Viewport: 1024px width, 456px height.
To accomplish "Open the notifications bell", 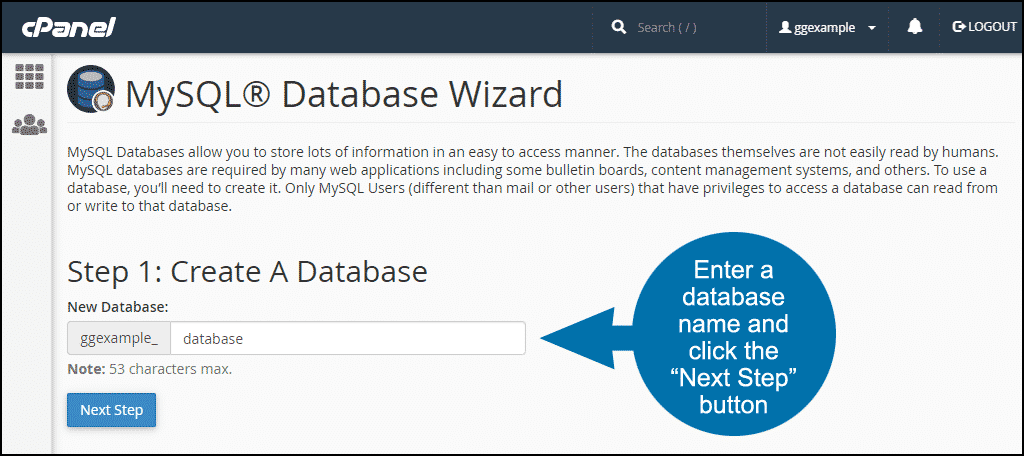I will pos(914,27).
